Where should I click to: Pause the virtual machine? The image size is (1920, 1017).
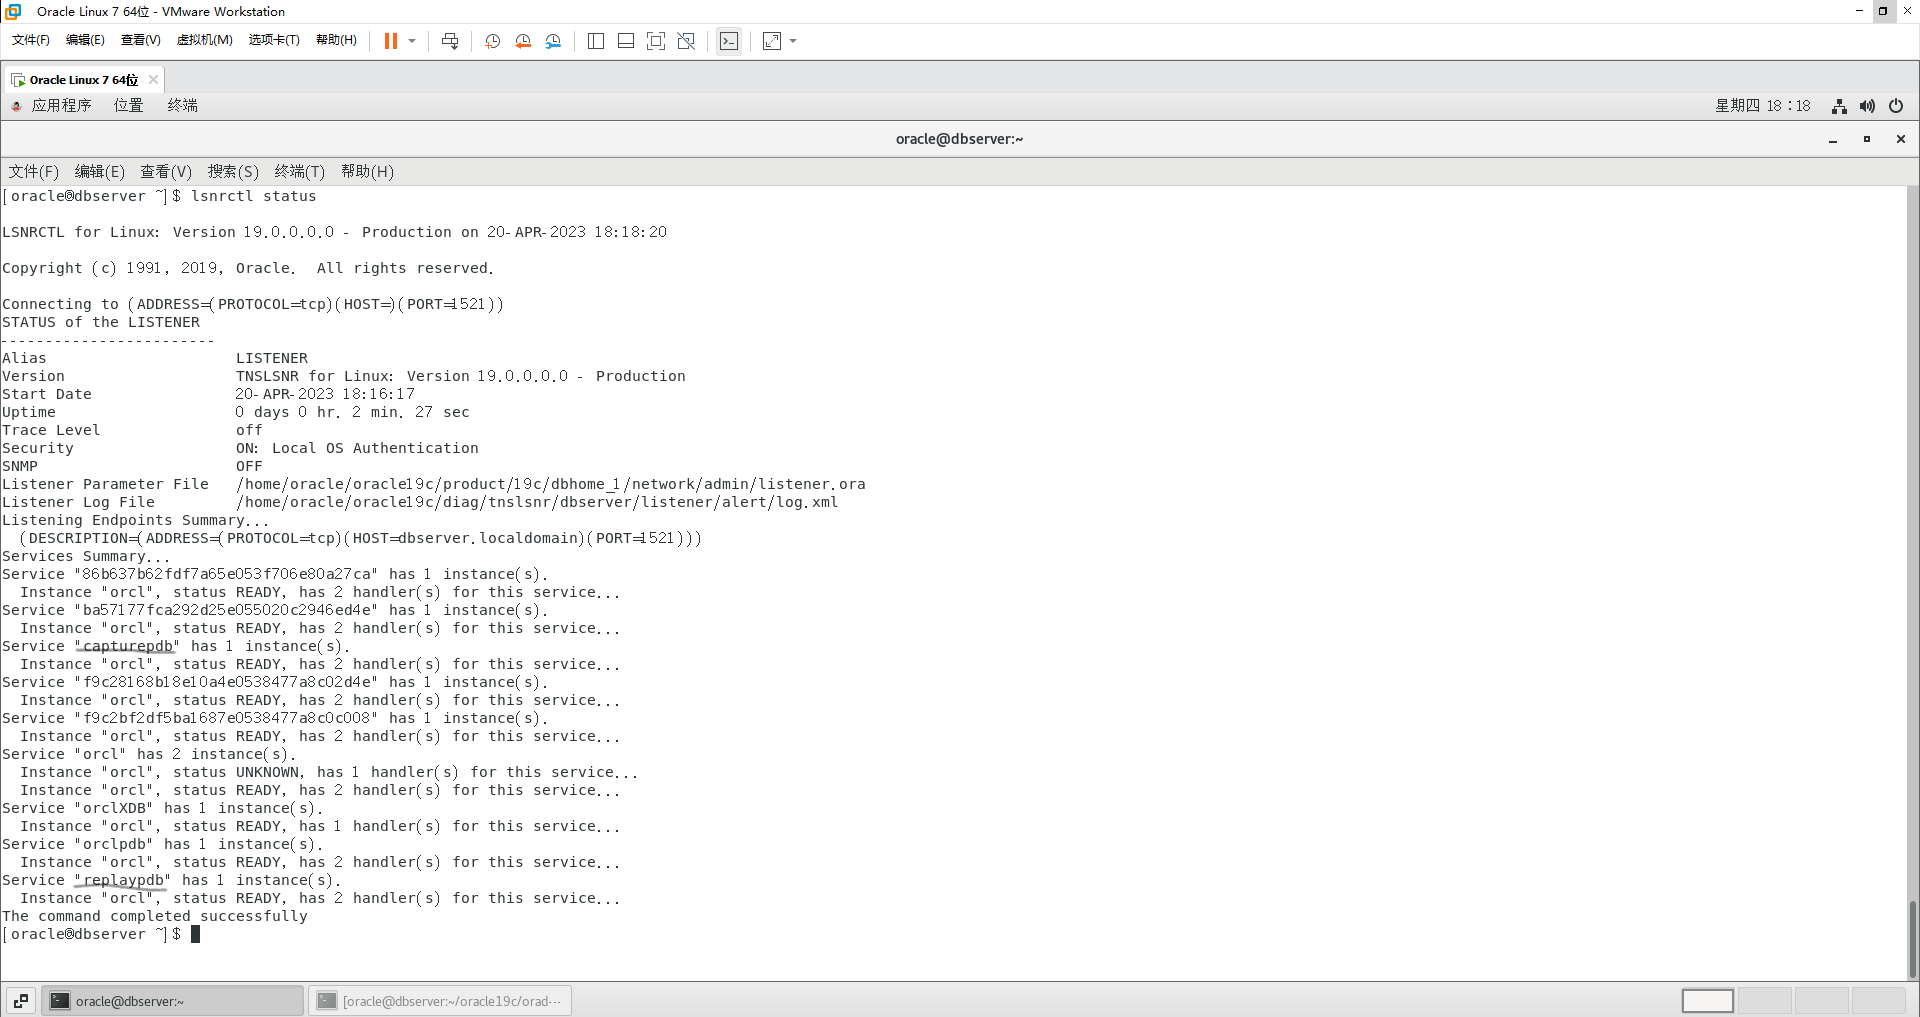(390, 41)
